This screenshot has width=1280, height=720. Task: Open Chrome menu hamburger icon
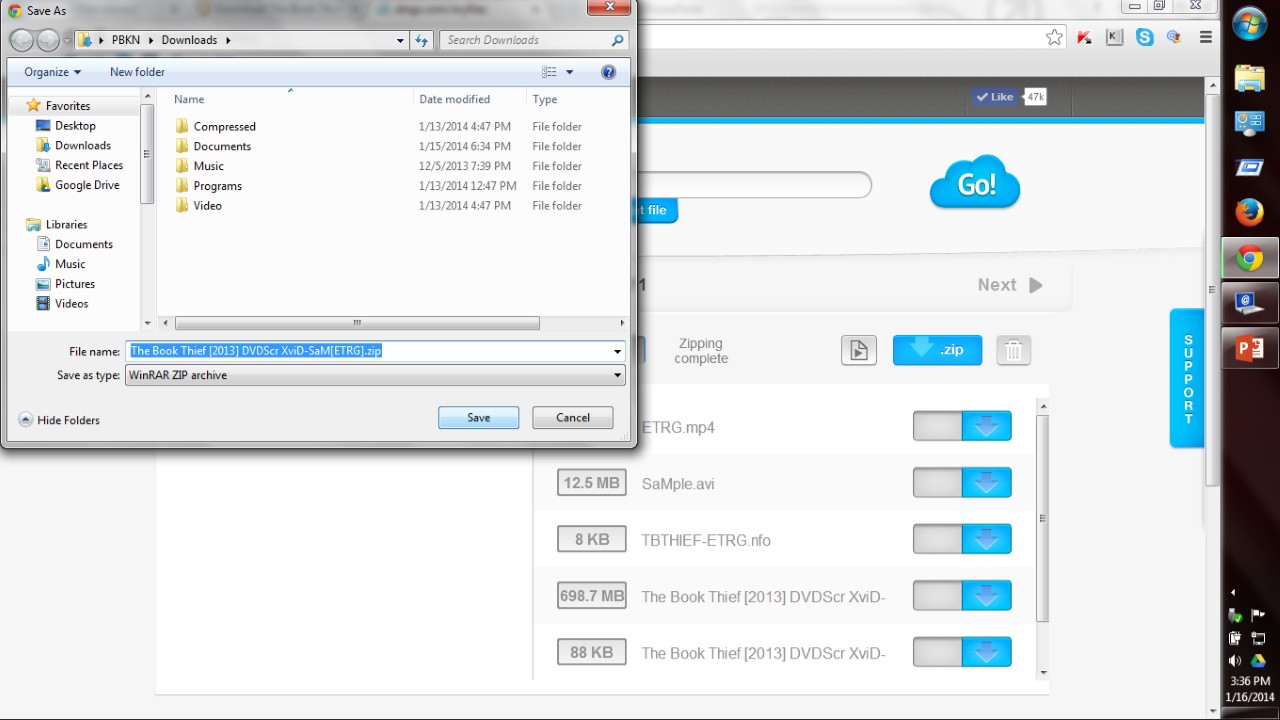click(x=1207, y=37)
